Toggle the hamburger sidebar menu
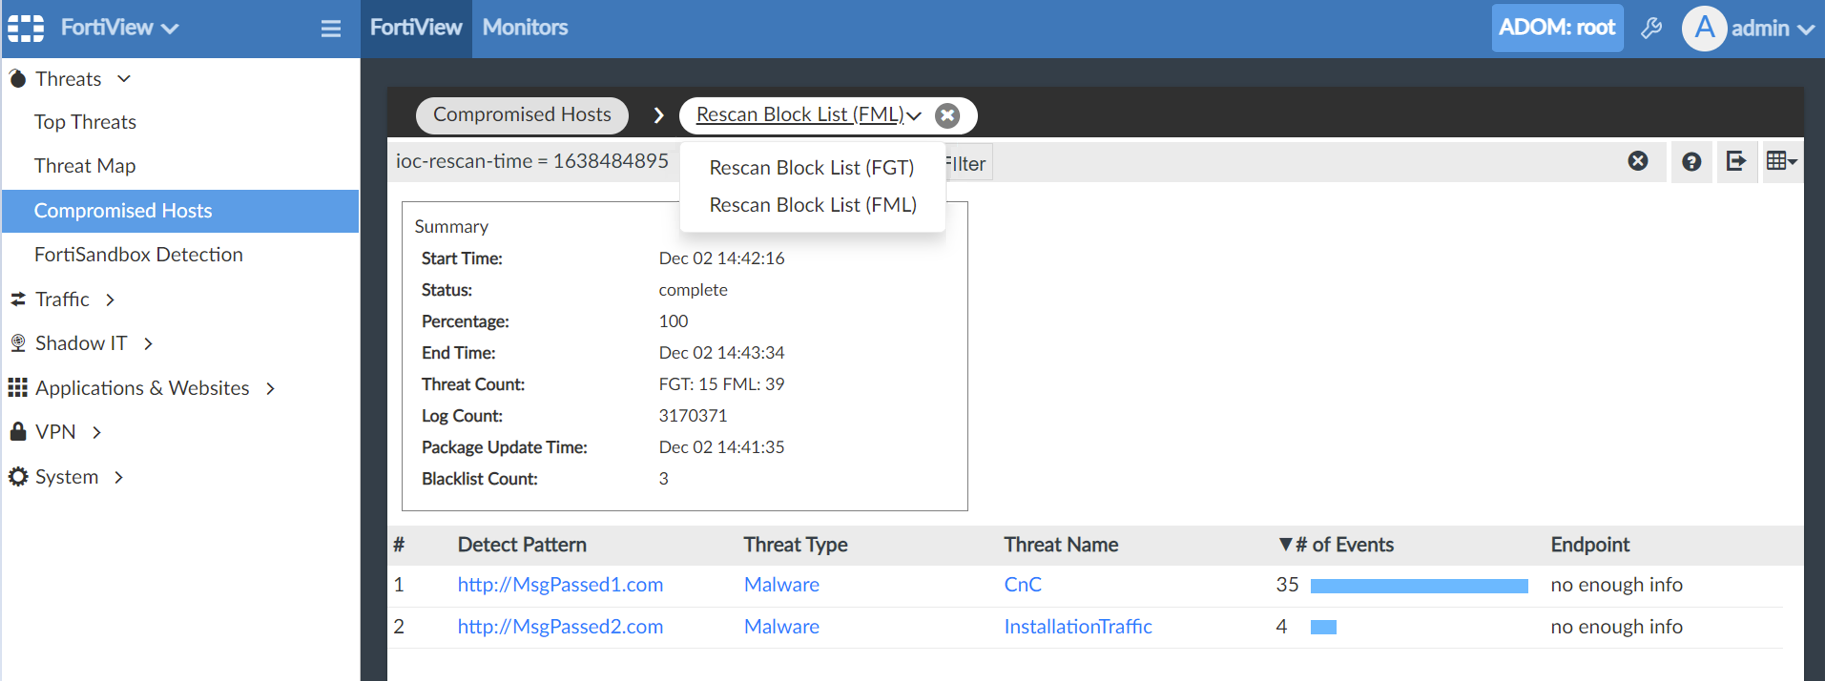The image size is (1825, 685). [x=331, y=29]
